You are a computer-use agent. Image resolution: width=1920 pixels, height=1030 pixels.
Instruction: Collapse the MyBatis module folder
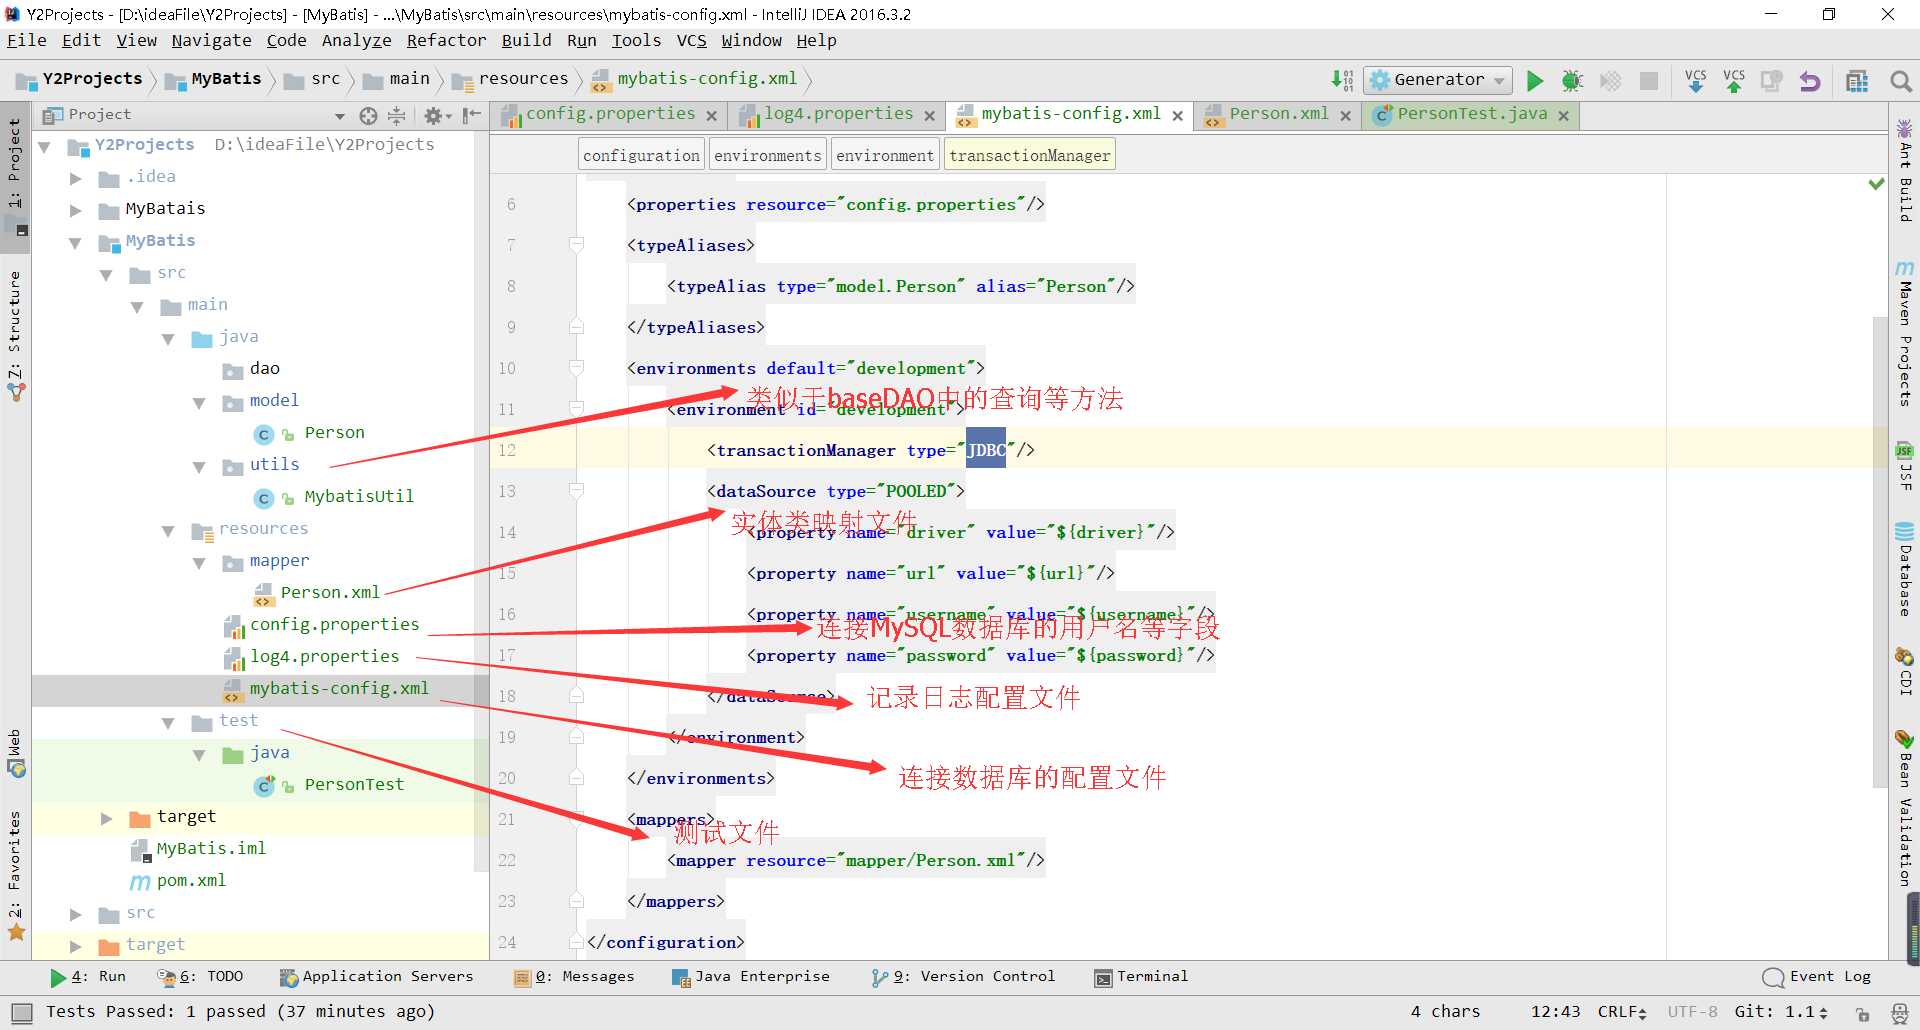75,242
